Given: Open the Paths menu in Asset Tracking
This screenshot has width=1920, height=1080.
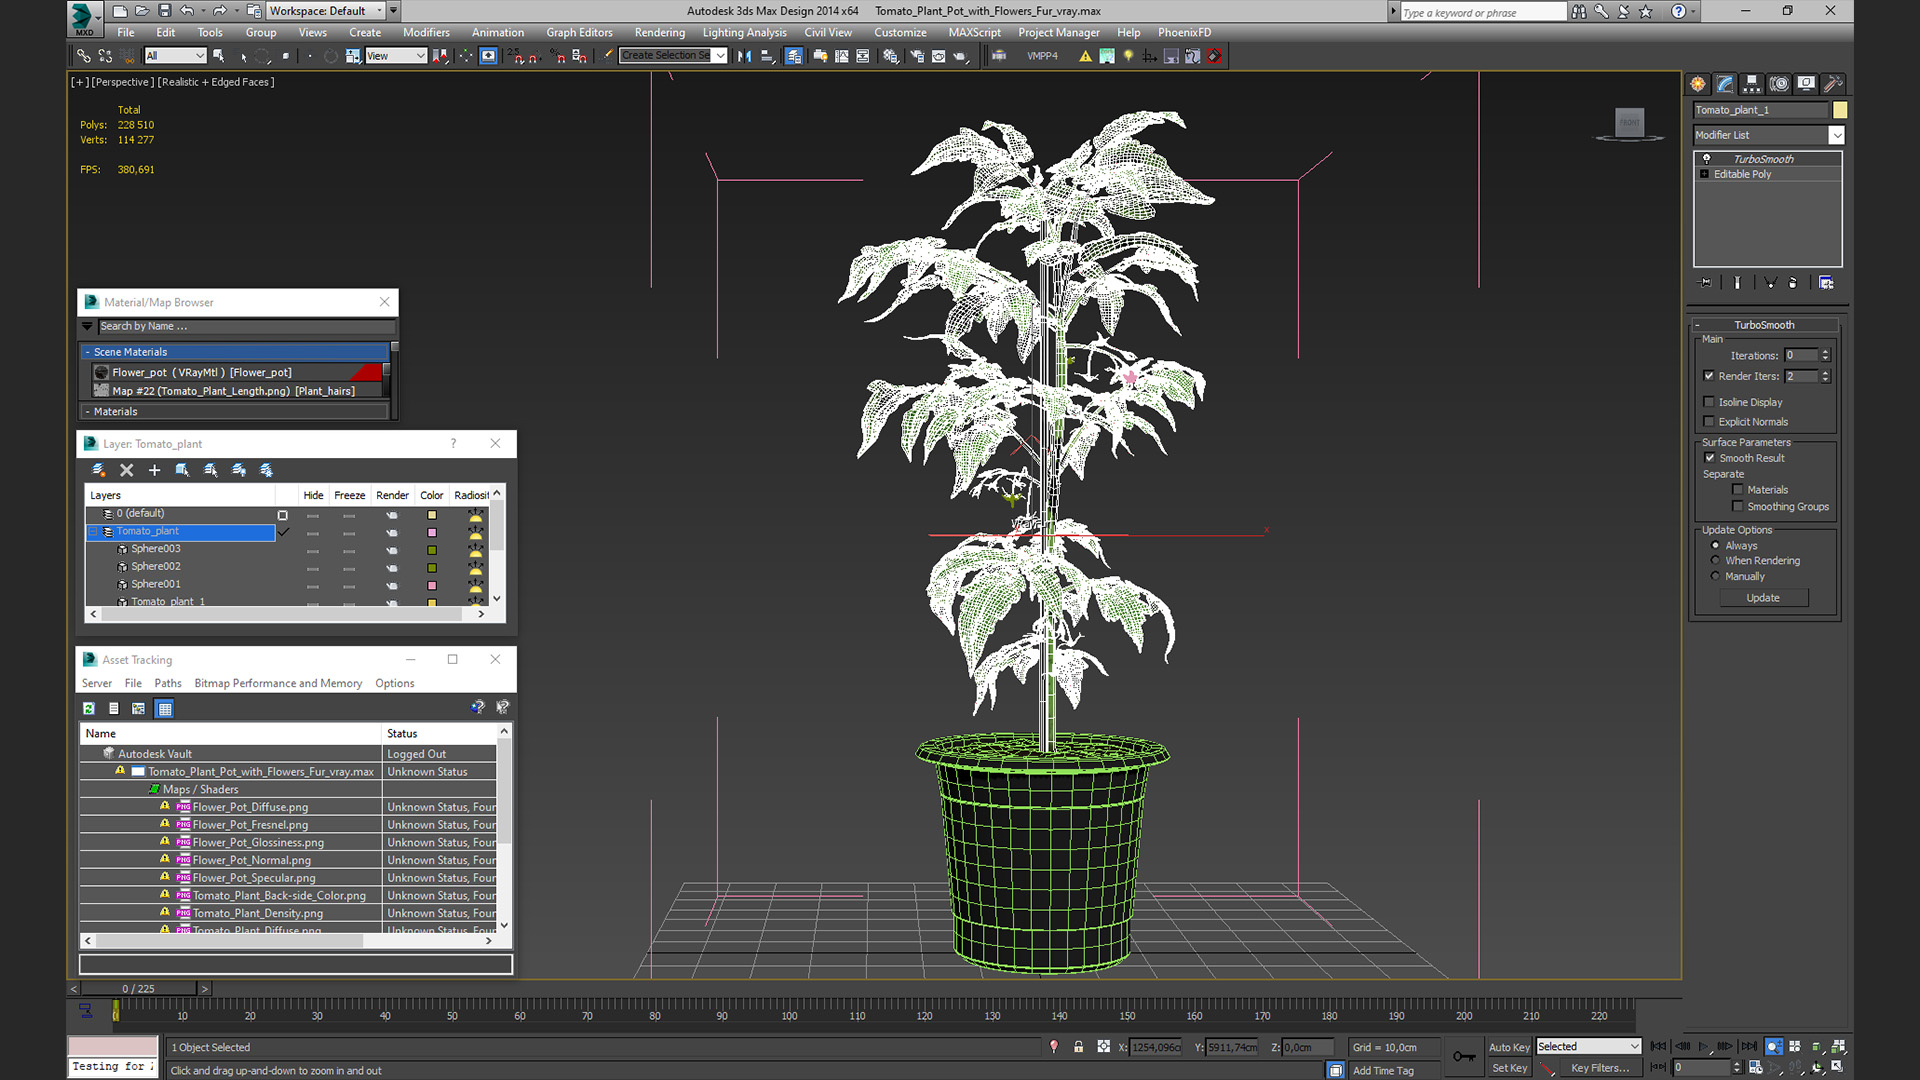Looking at the screenshot, I should click(x=167, y=683).
